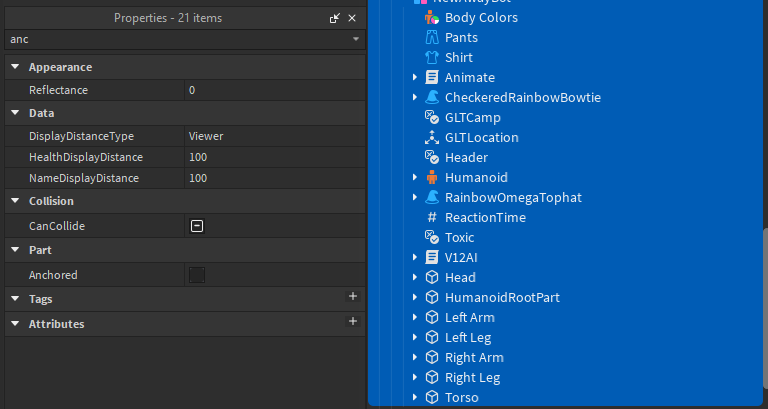This screenshot has height=409, width=768.
Task: Select the RainbowOmegaTophat item
Action: [512, 198]
